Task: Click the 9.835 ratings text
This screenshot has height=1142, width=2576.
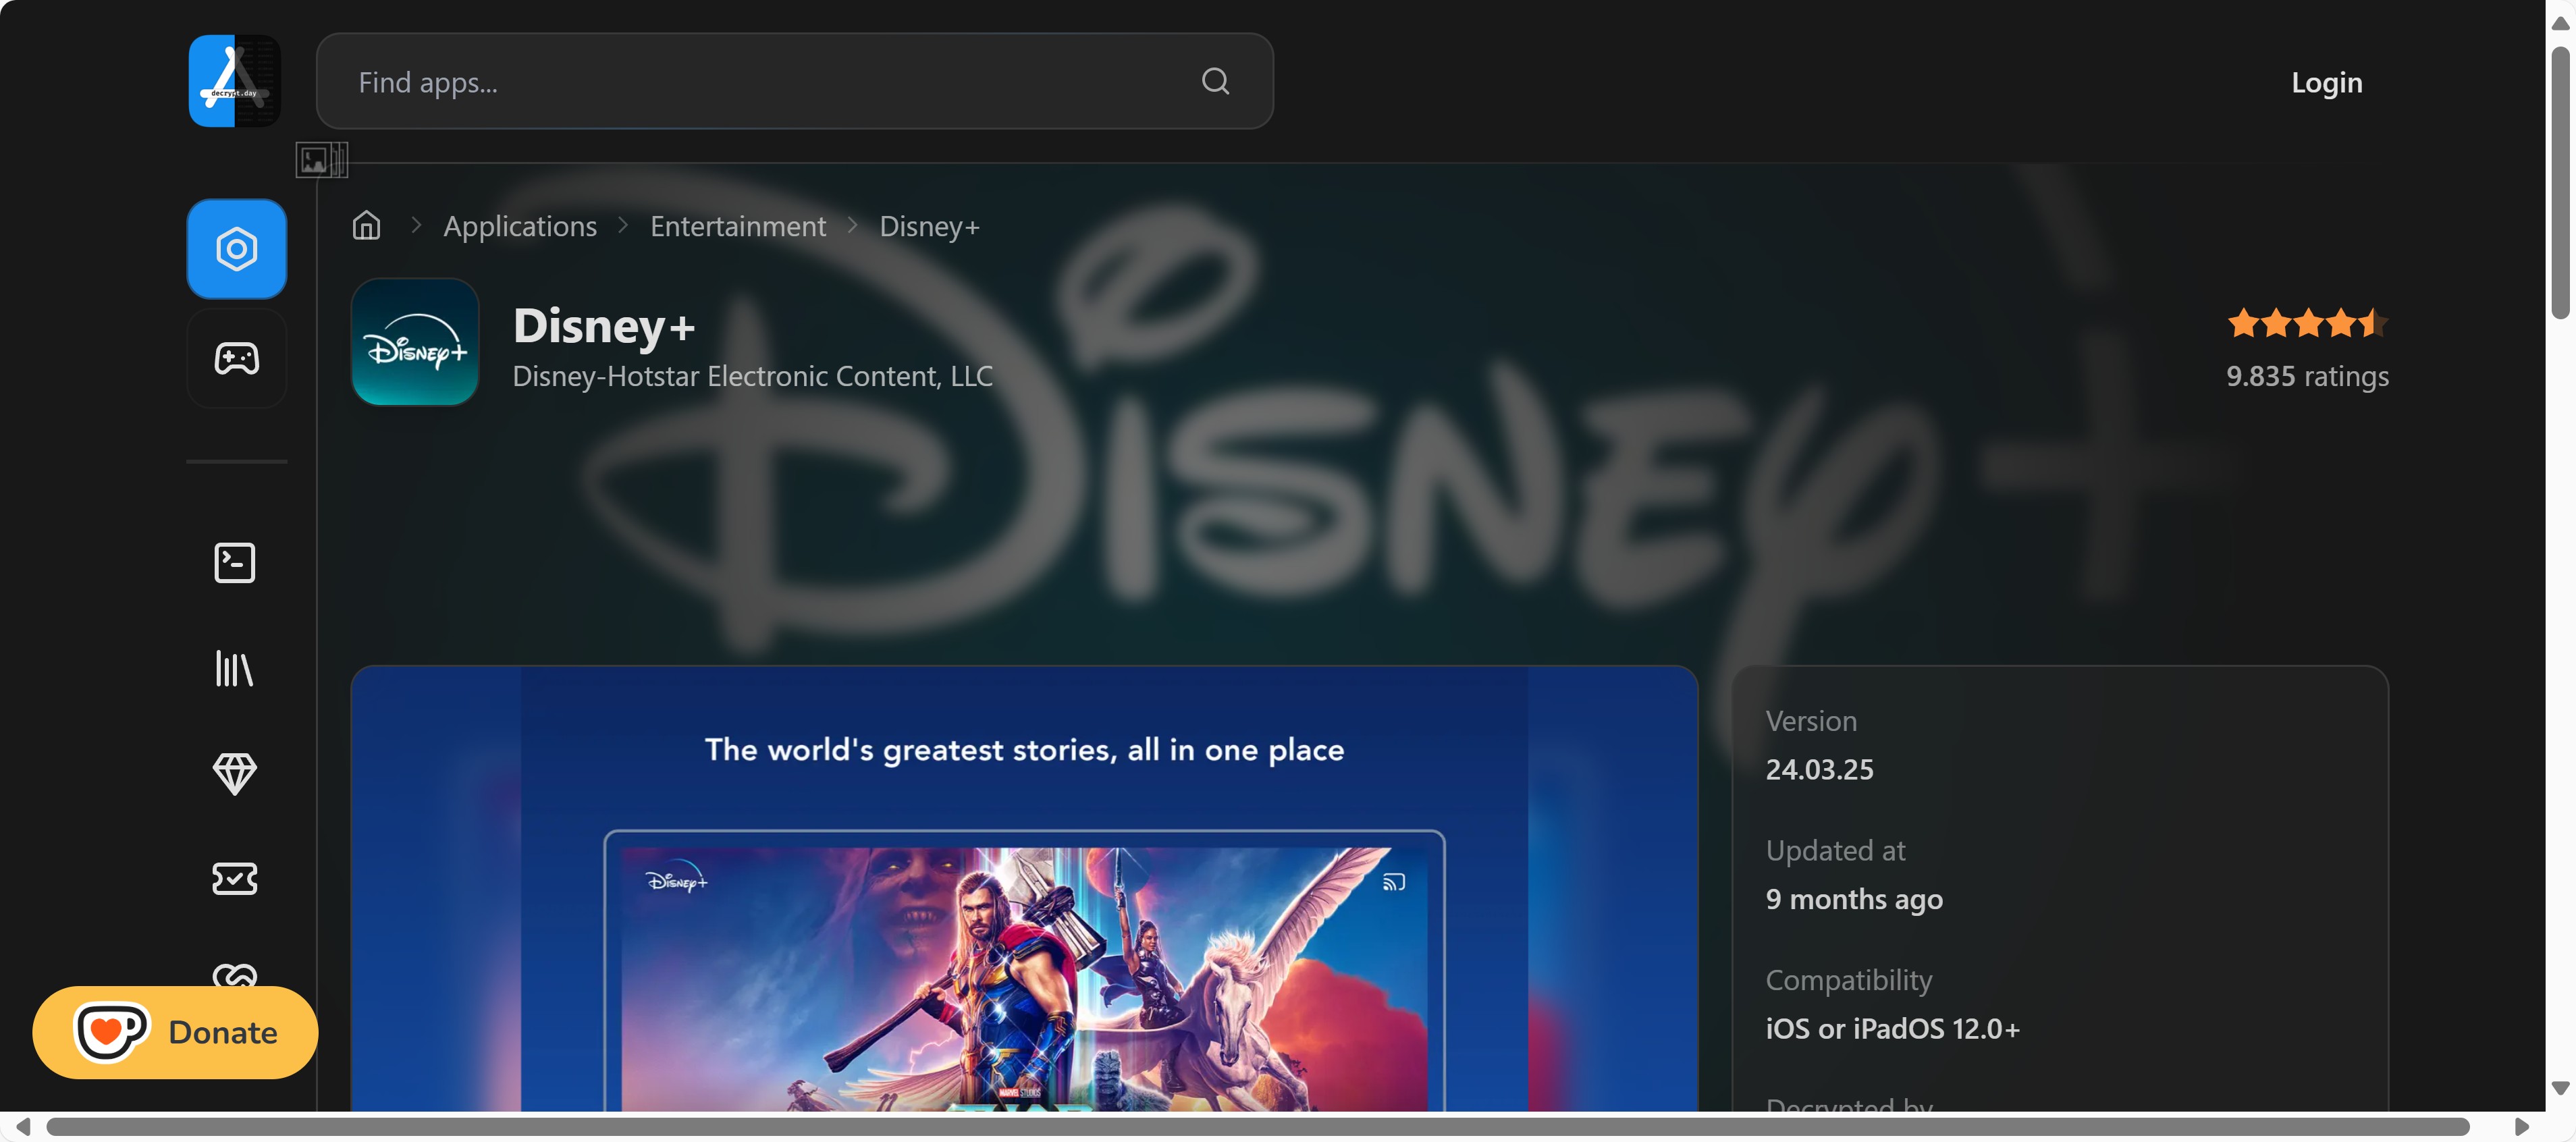Action: click(2307, 376)
